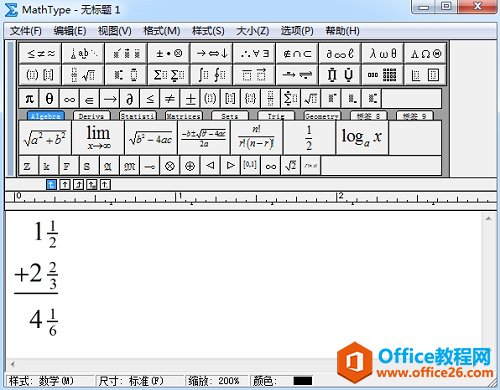This screenshot has height=390, width=500.
Task: Switch to the Statistics tab
Action: (x=138, y=116)
